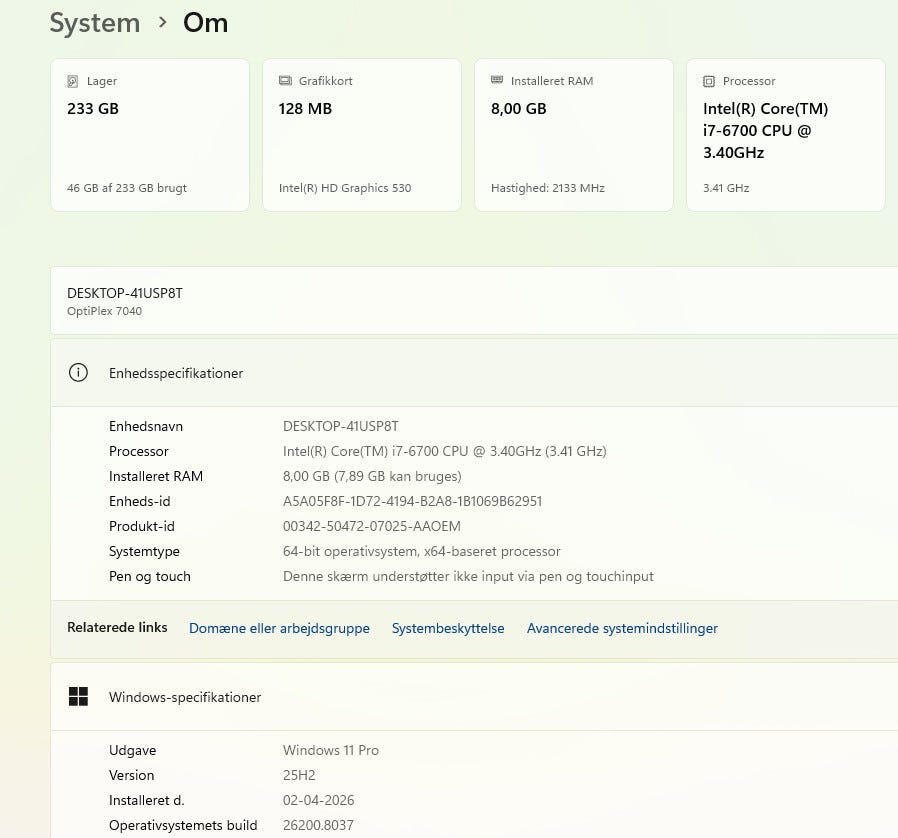Collapse the Enhedsspecifikationer section header
898x838 pixels.
pyautogui.click(x=480, y=373)
